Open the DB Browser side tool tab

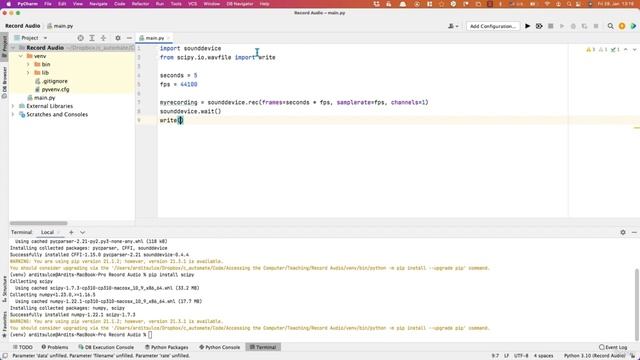[4, 83]
